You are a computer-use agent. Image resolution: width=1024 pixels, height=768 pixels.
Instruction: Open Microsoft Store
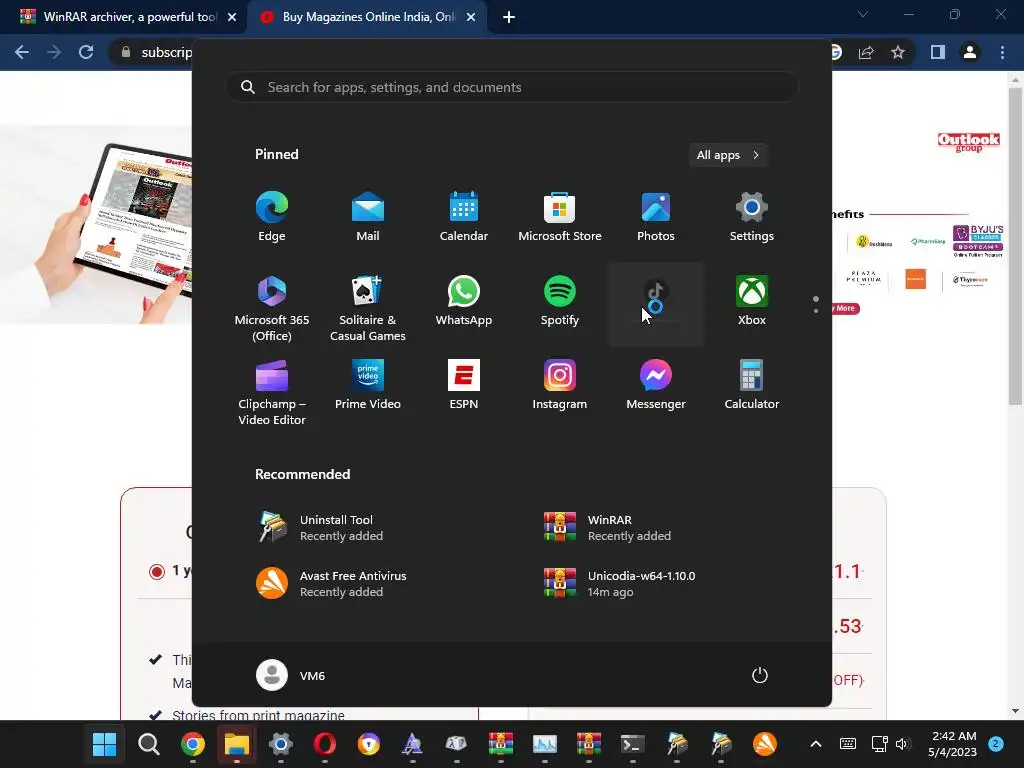point(560,217)
